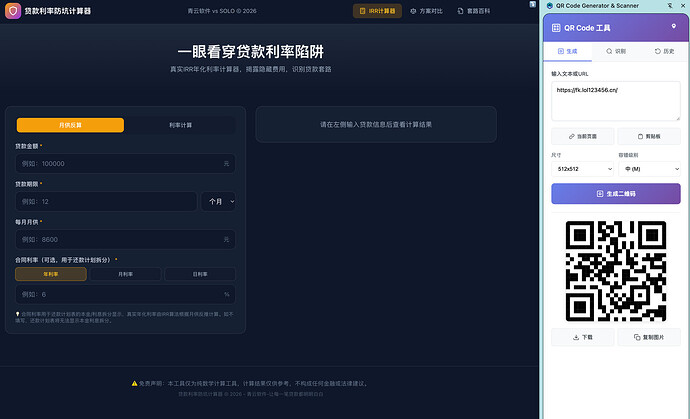Click the yellow warning icon in footer disclaimer

tap(134, 383)
